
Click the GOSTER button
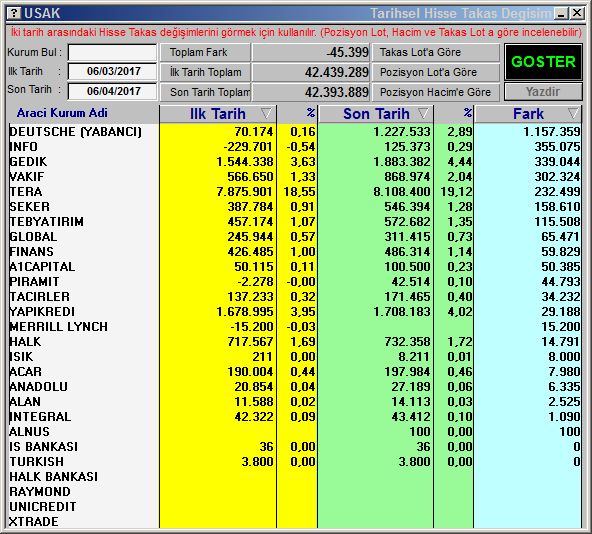(543, 62)
